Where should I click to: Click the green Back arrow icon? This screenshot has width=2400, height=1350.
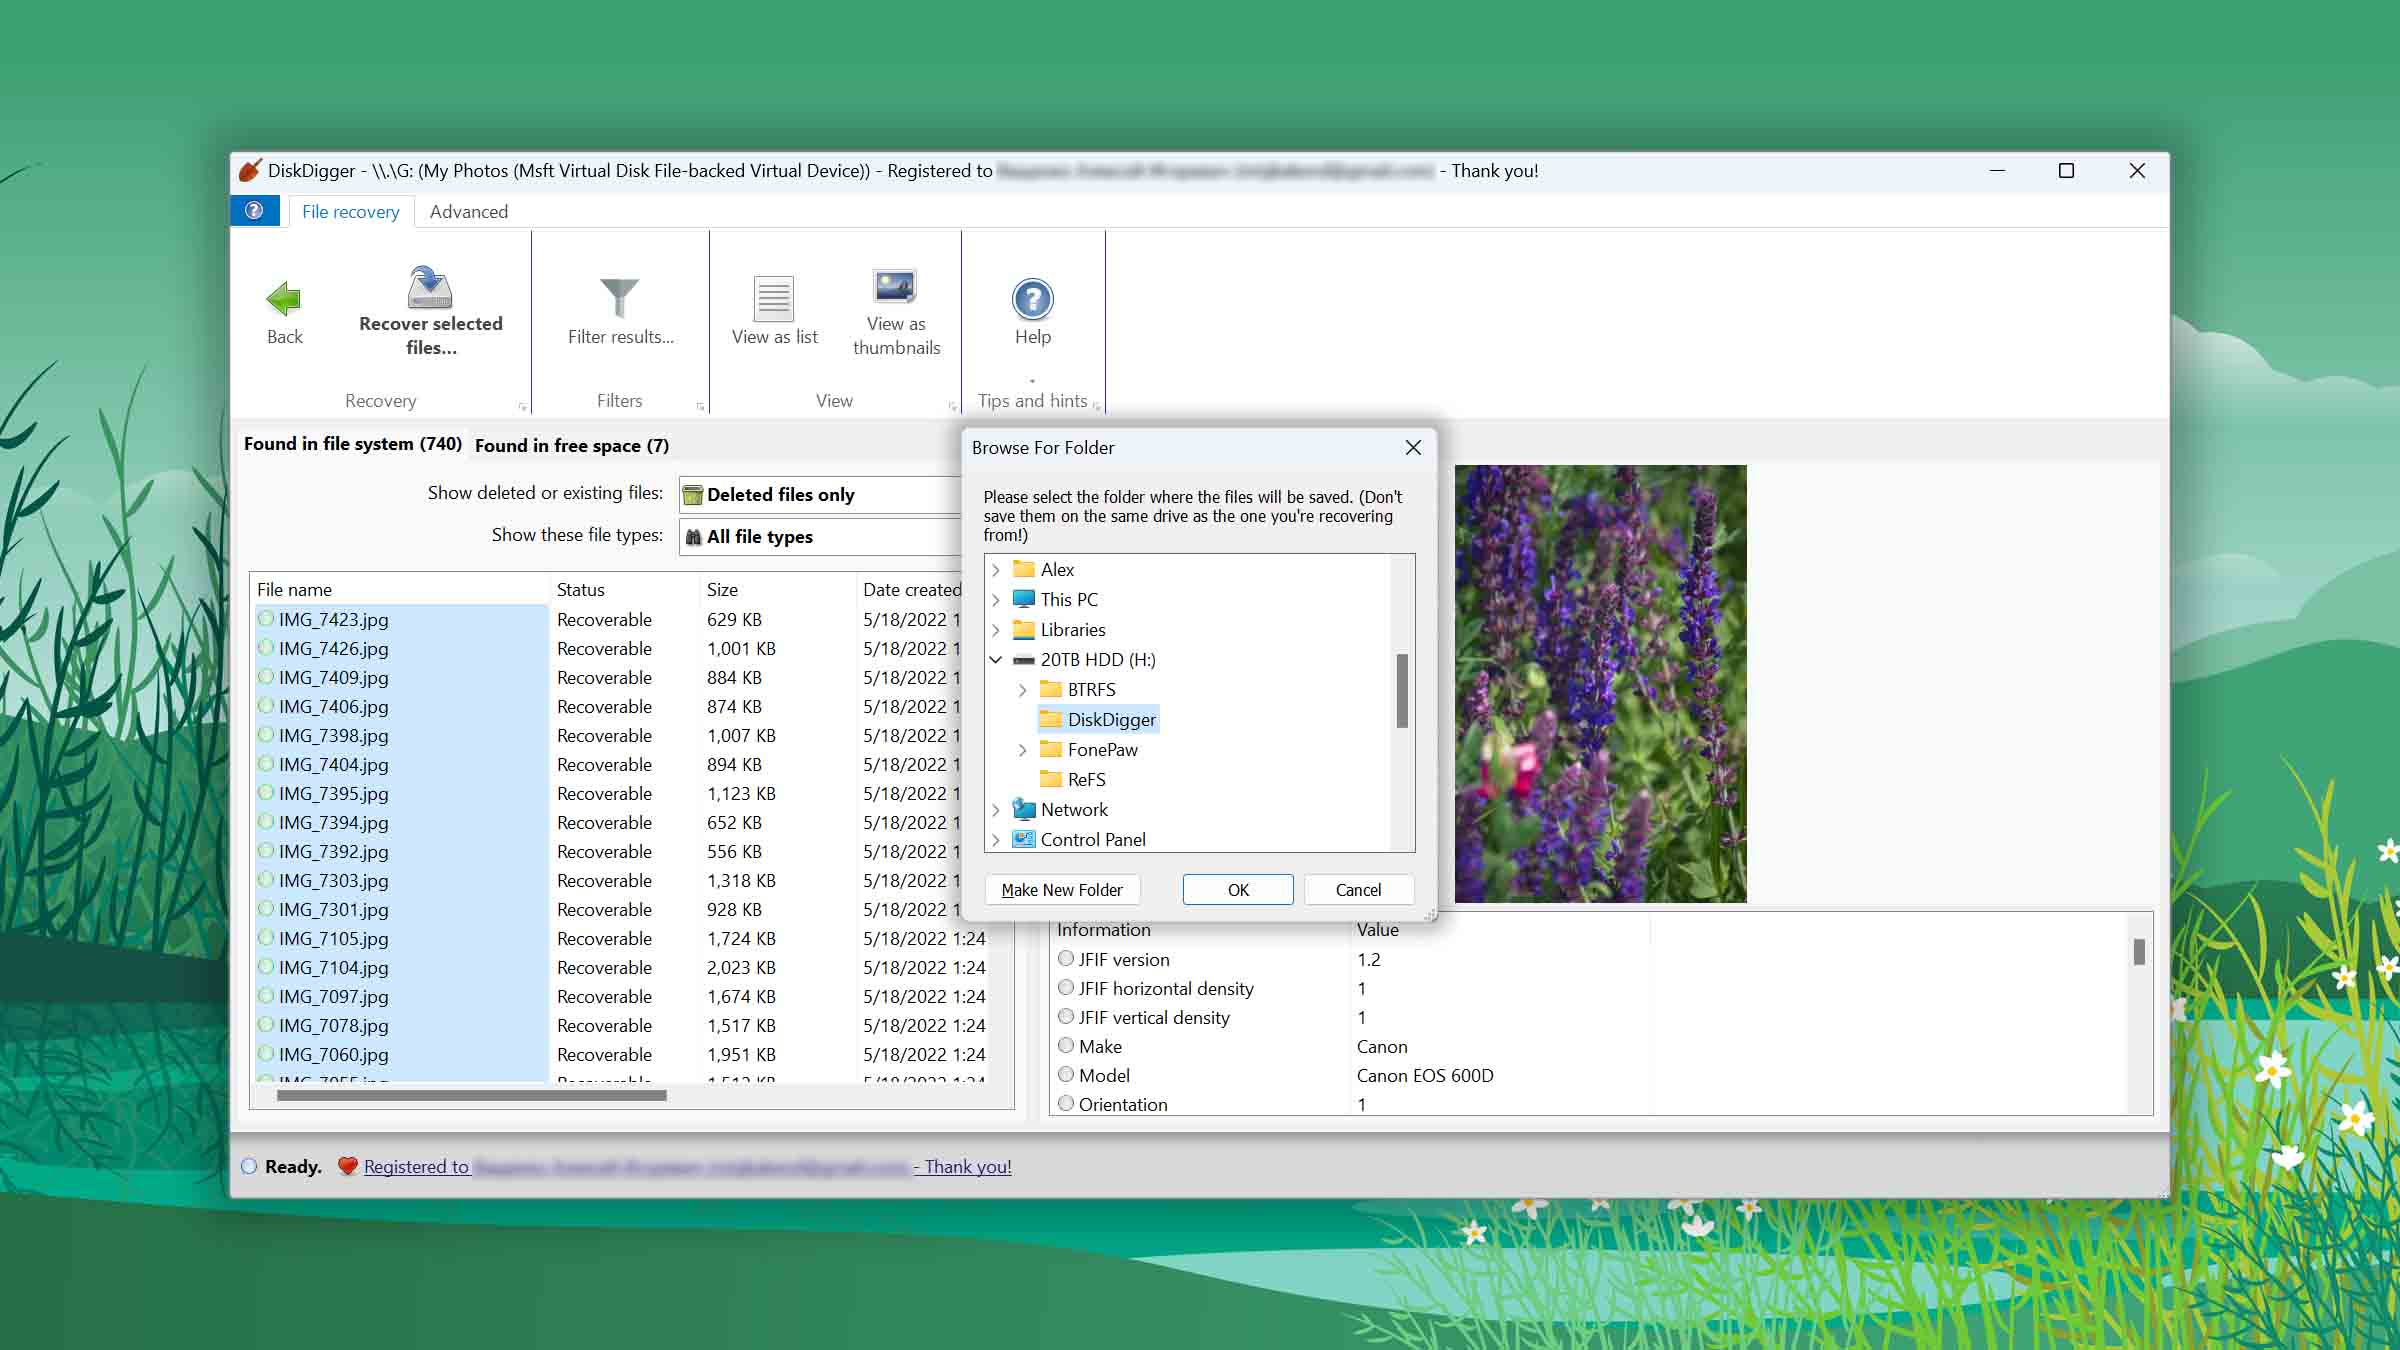pos(284,298)
